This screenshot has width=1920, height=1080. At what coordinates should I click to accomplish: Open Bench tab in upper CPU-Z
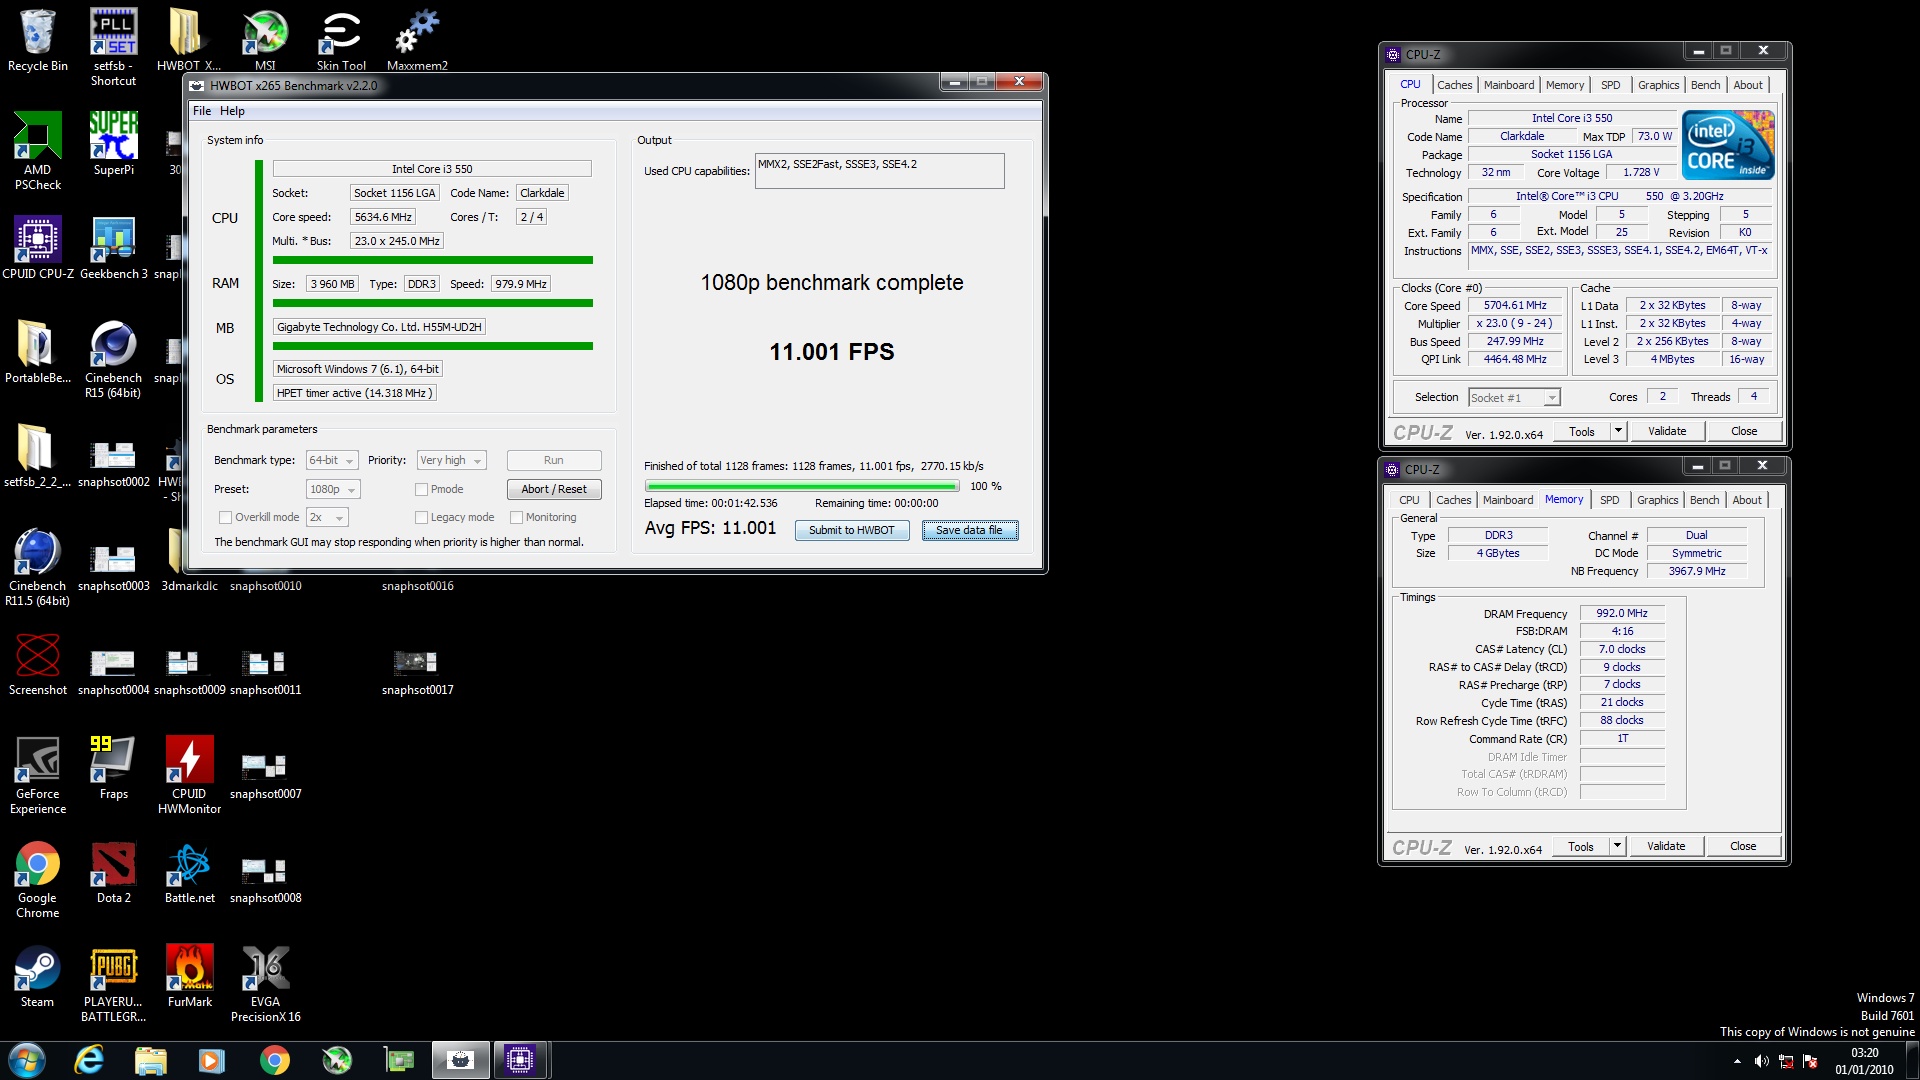coord(1705,85)
